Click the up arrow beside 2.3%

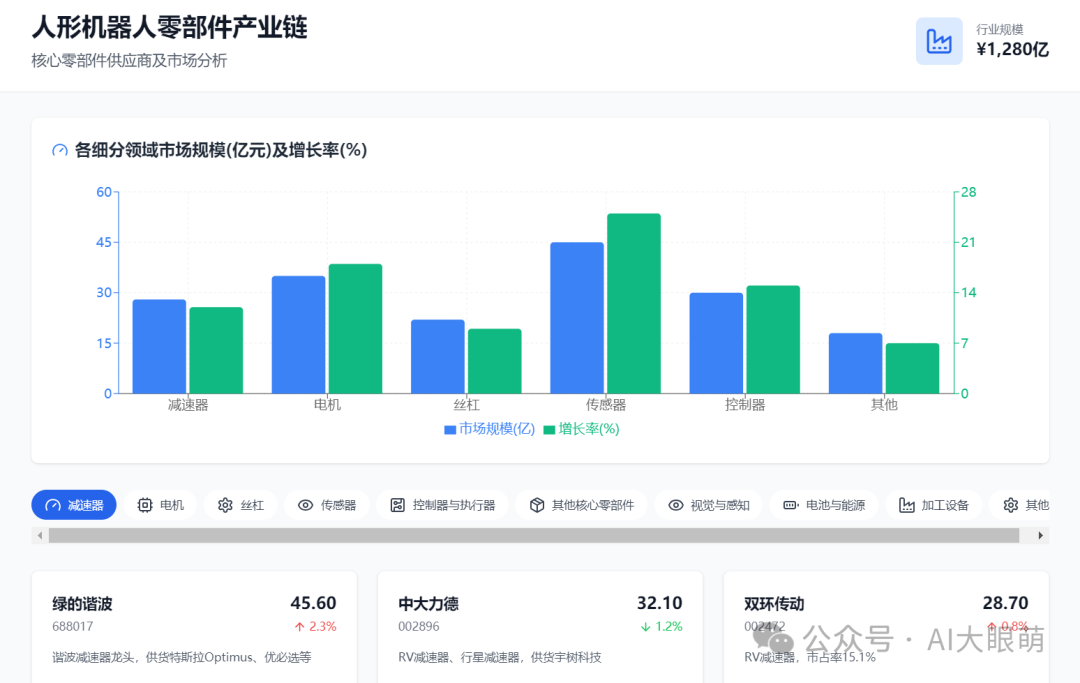pos(300,627)
